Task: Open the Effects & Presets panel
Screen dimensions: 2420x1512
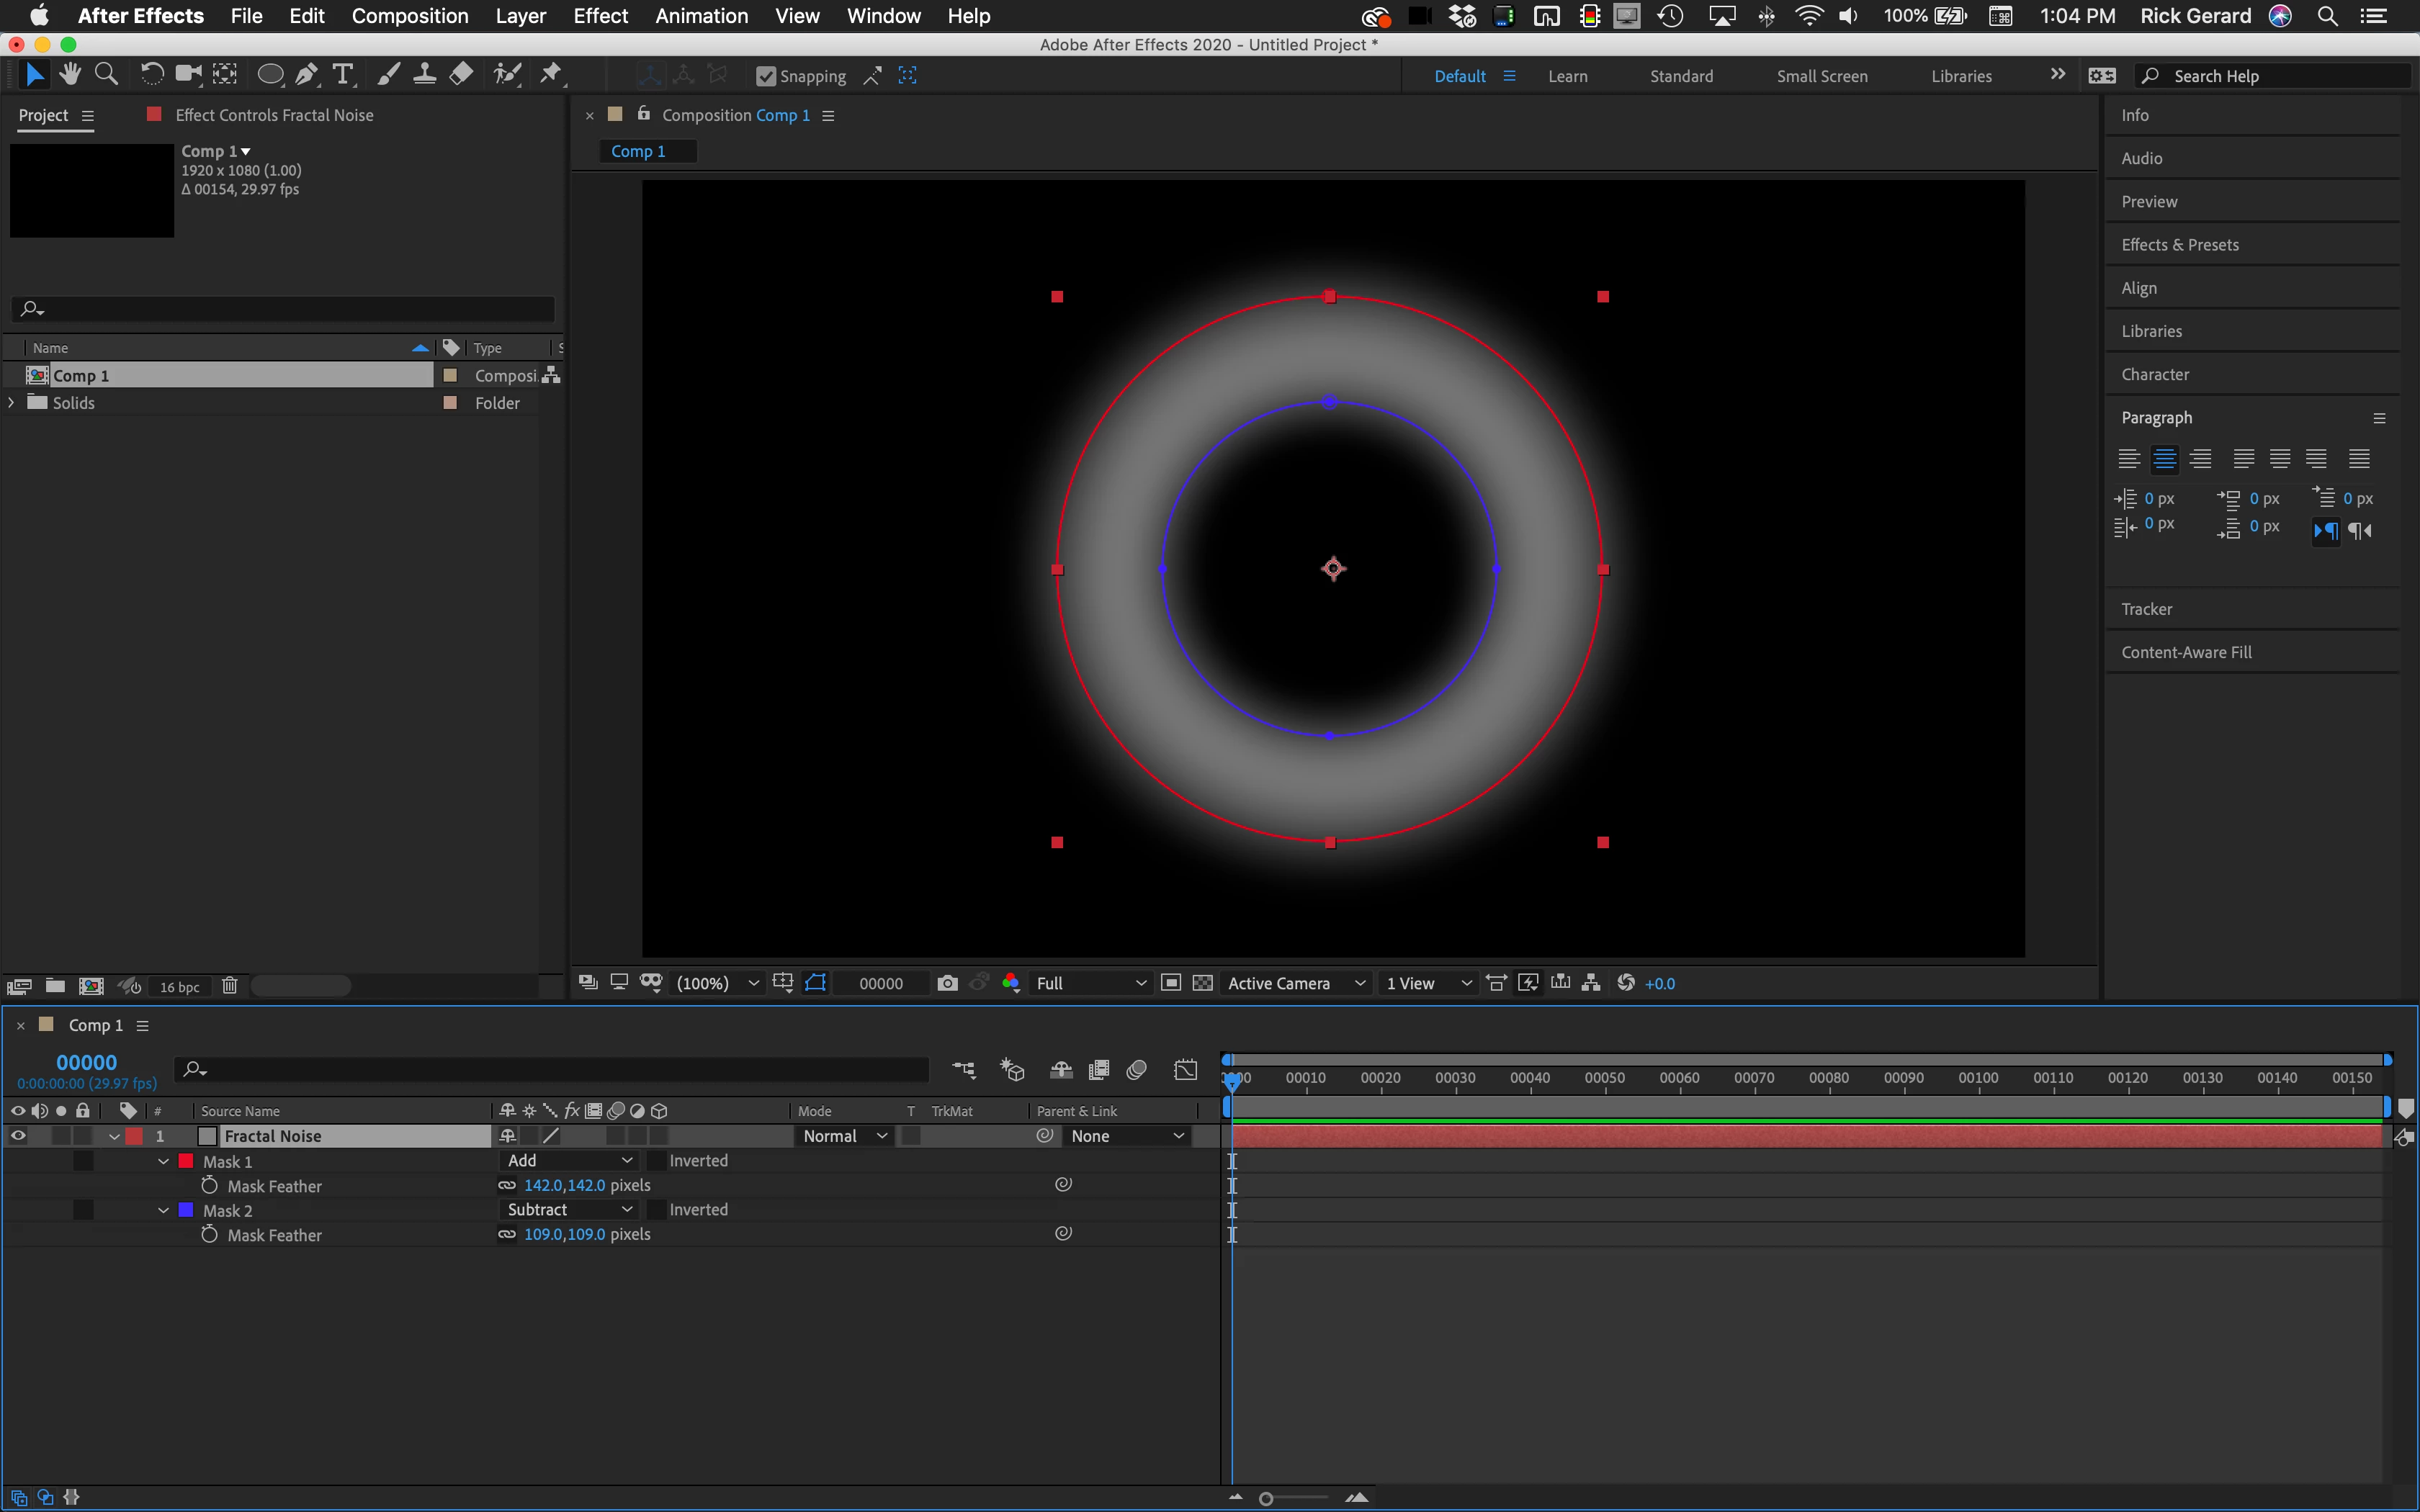Action: (2180, 245)
